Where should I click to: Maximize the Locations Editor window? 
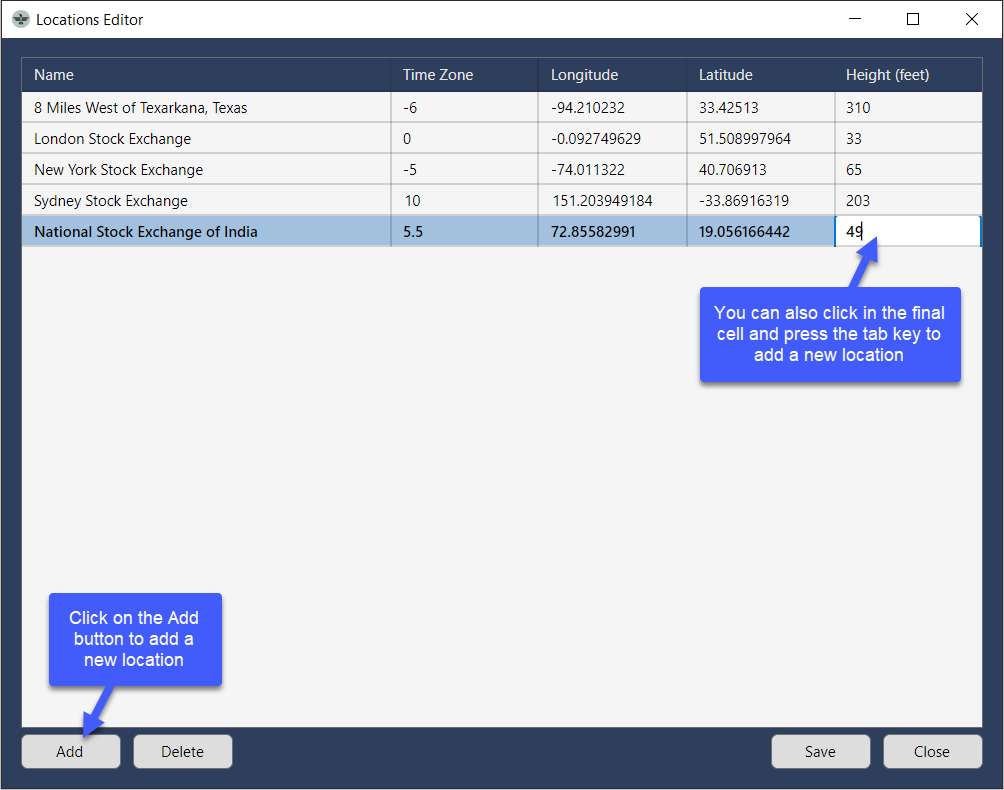point(913,19)
